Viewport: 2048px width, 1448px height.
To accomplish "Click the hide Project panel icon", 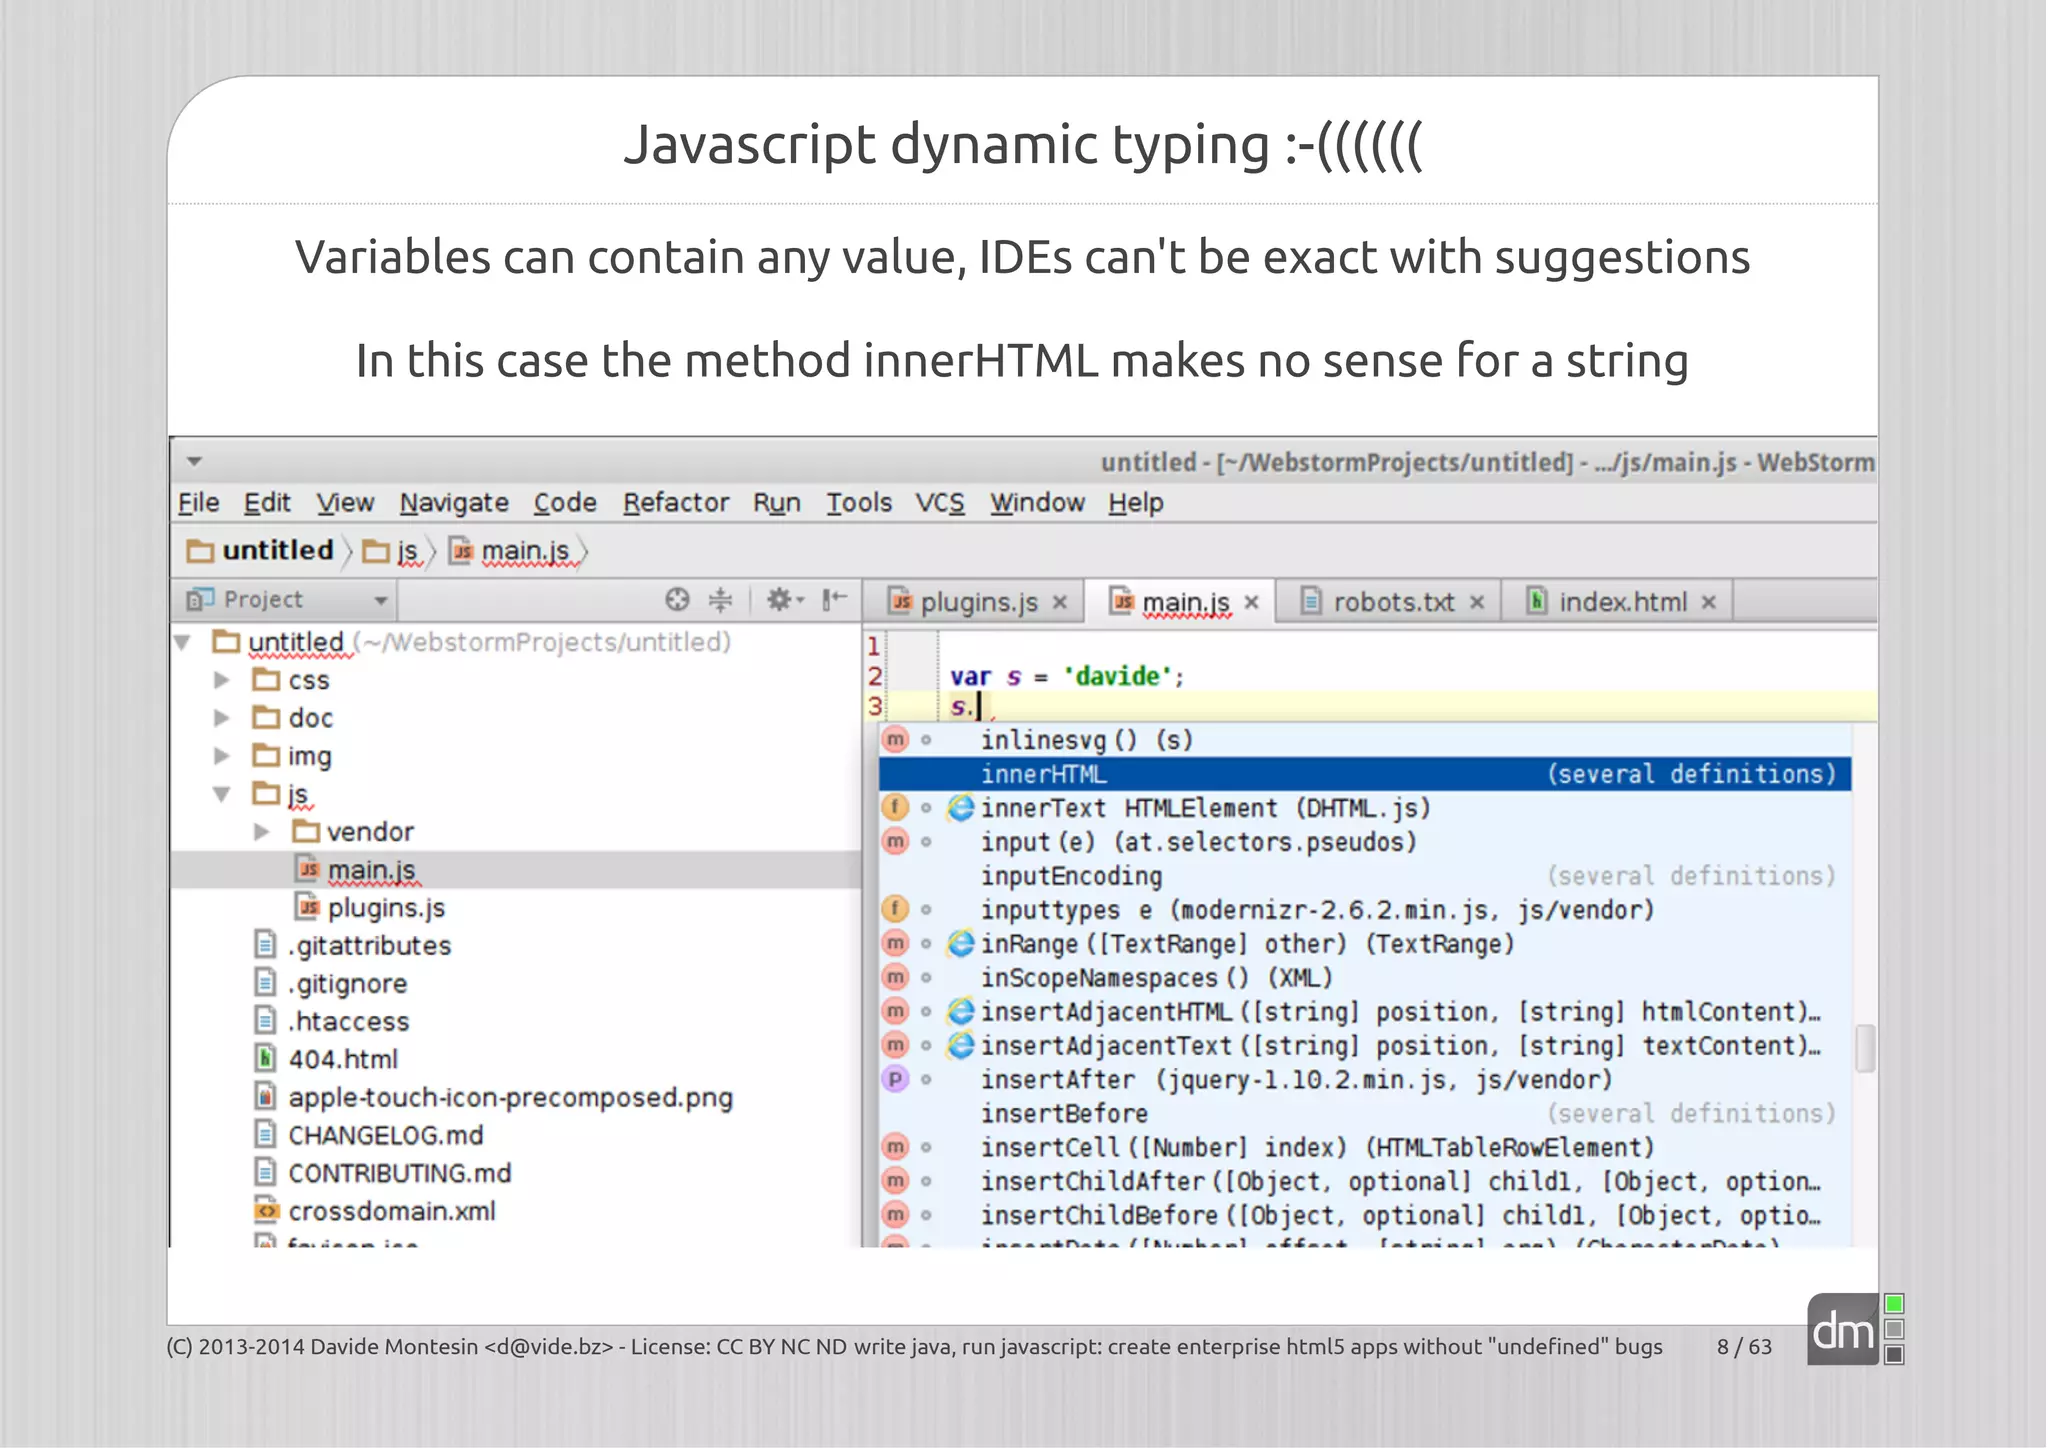I will click(834, 599).
